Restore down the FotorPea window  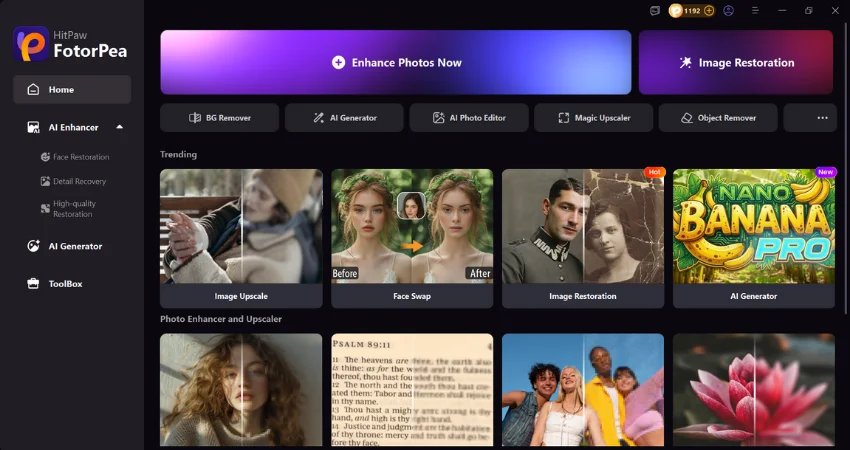pyautogui.click(x=809, y=10)
